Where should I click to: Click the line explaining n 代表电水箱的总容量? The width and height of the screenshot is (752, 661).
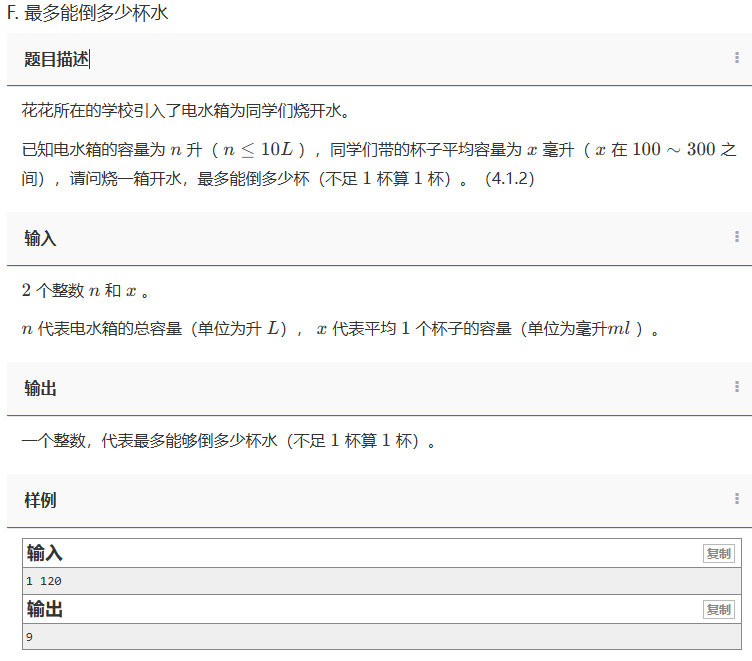(x=340, y=329)
